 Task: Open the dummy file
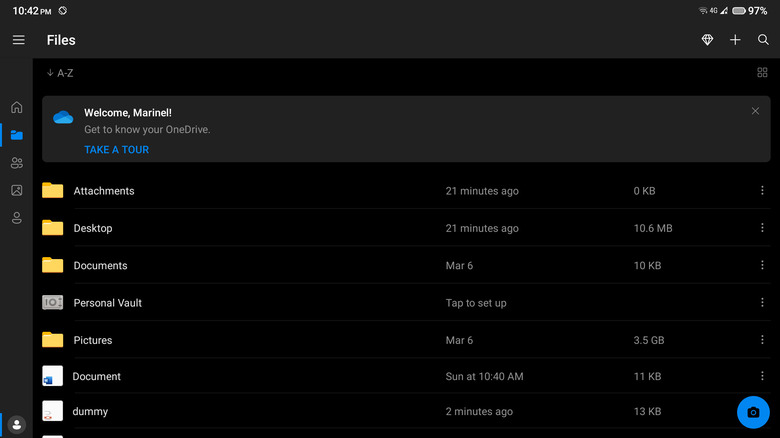point(90,411)
